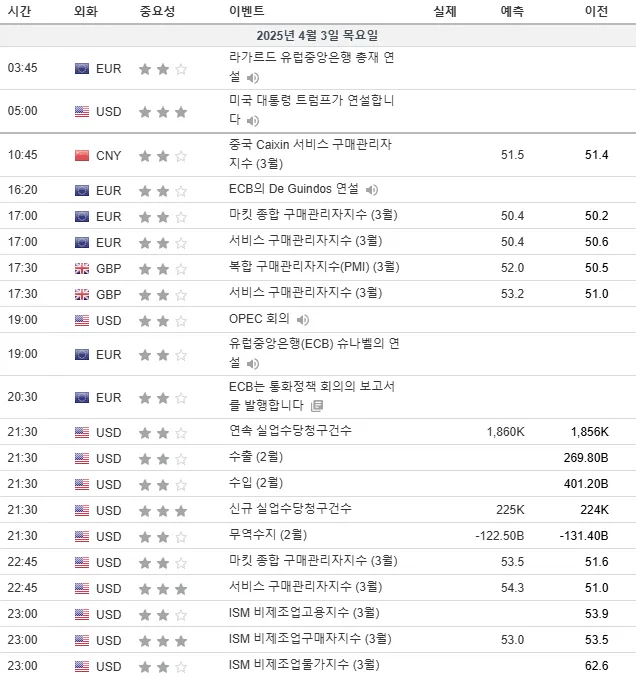636x675 pixels.
Task: Open the 신규 실업수당청구건수 event
Action: [290, 509]
